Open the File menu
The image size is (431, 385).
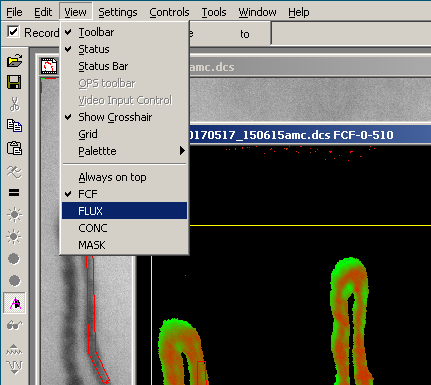14,12
